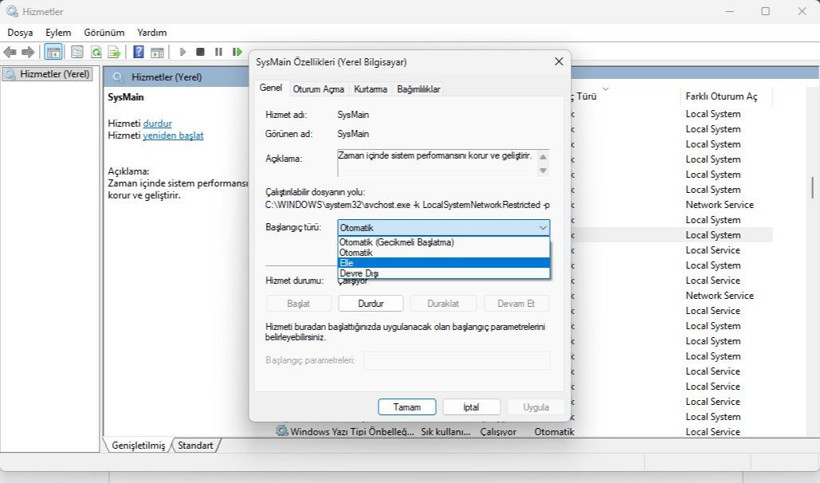Click the Forward arrow in the toolbar

[28, 52]
